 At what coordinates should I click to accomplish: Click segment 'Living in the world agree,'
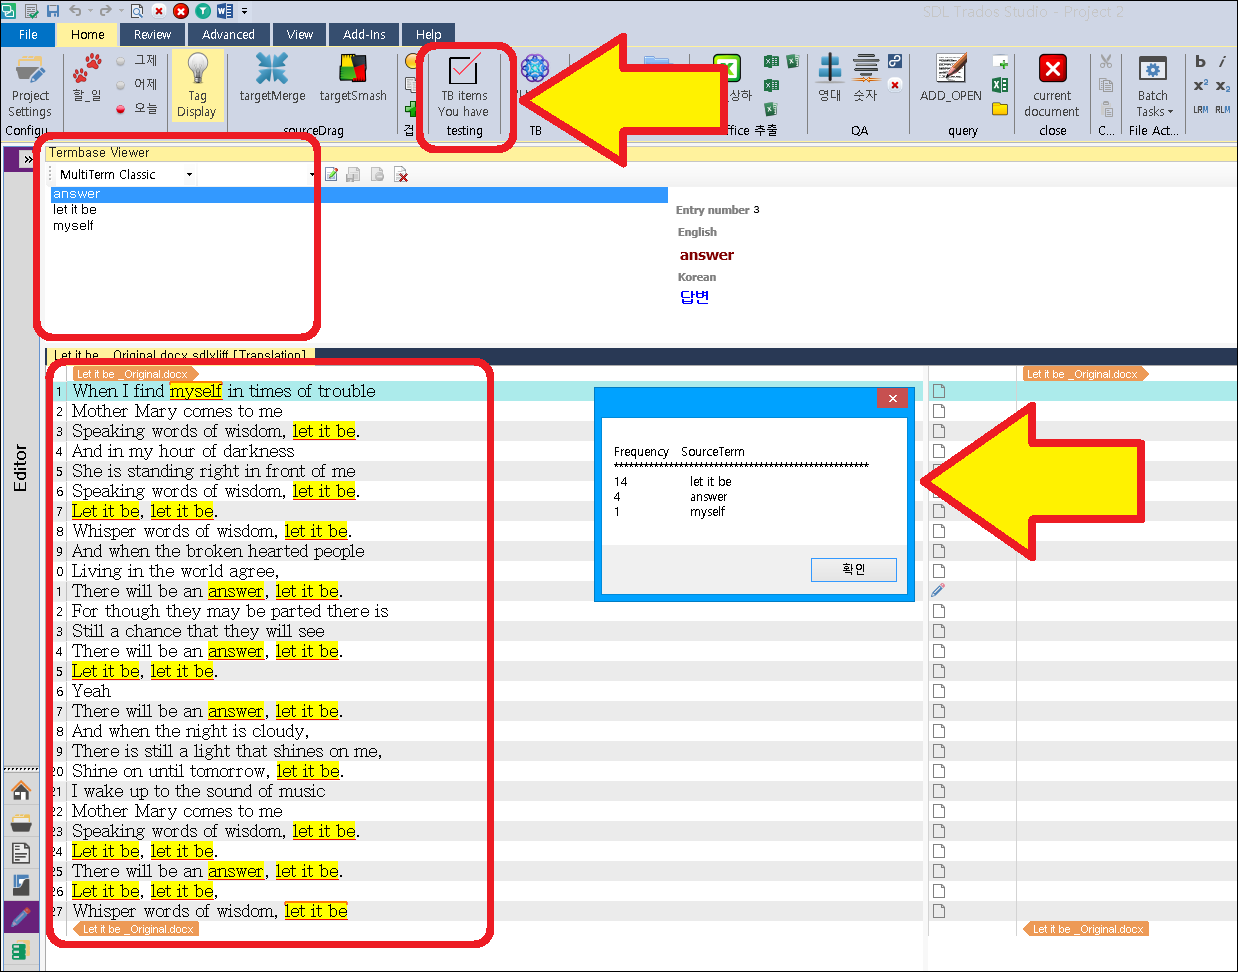pos(175,571)
